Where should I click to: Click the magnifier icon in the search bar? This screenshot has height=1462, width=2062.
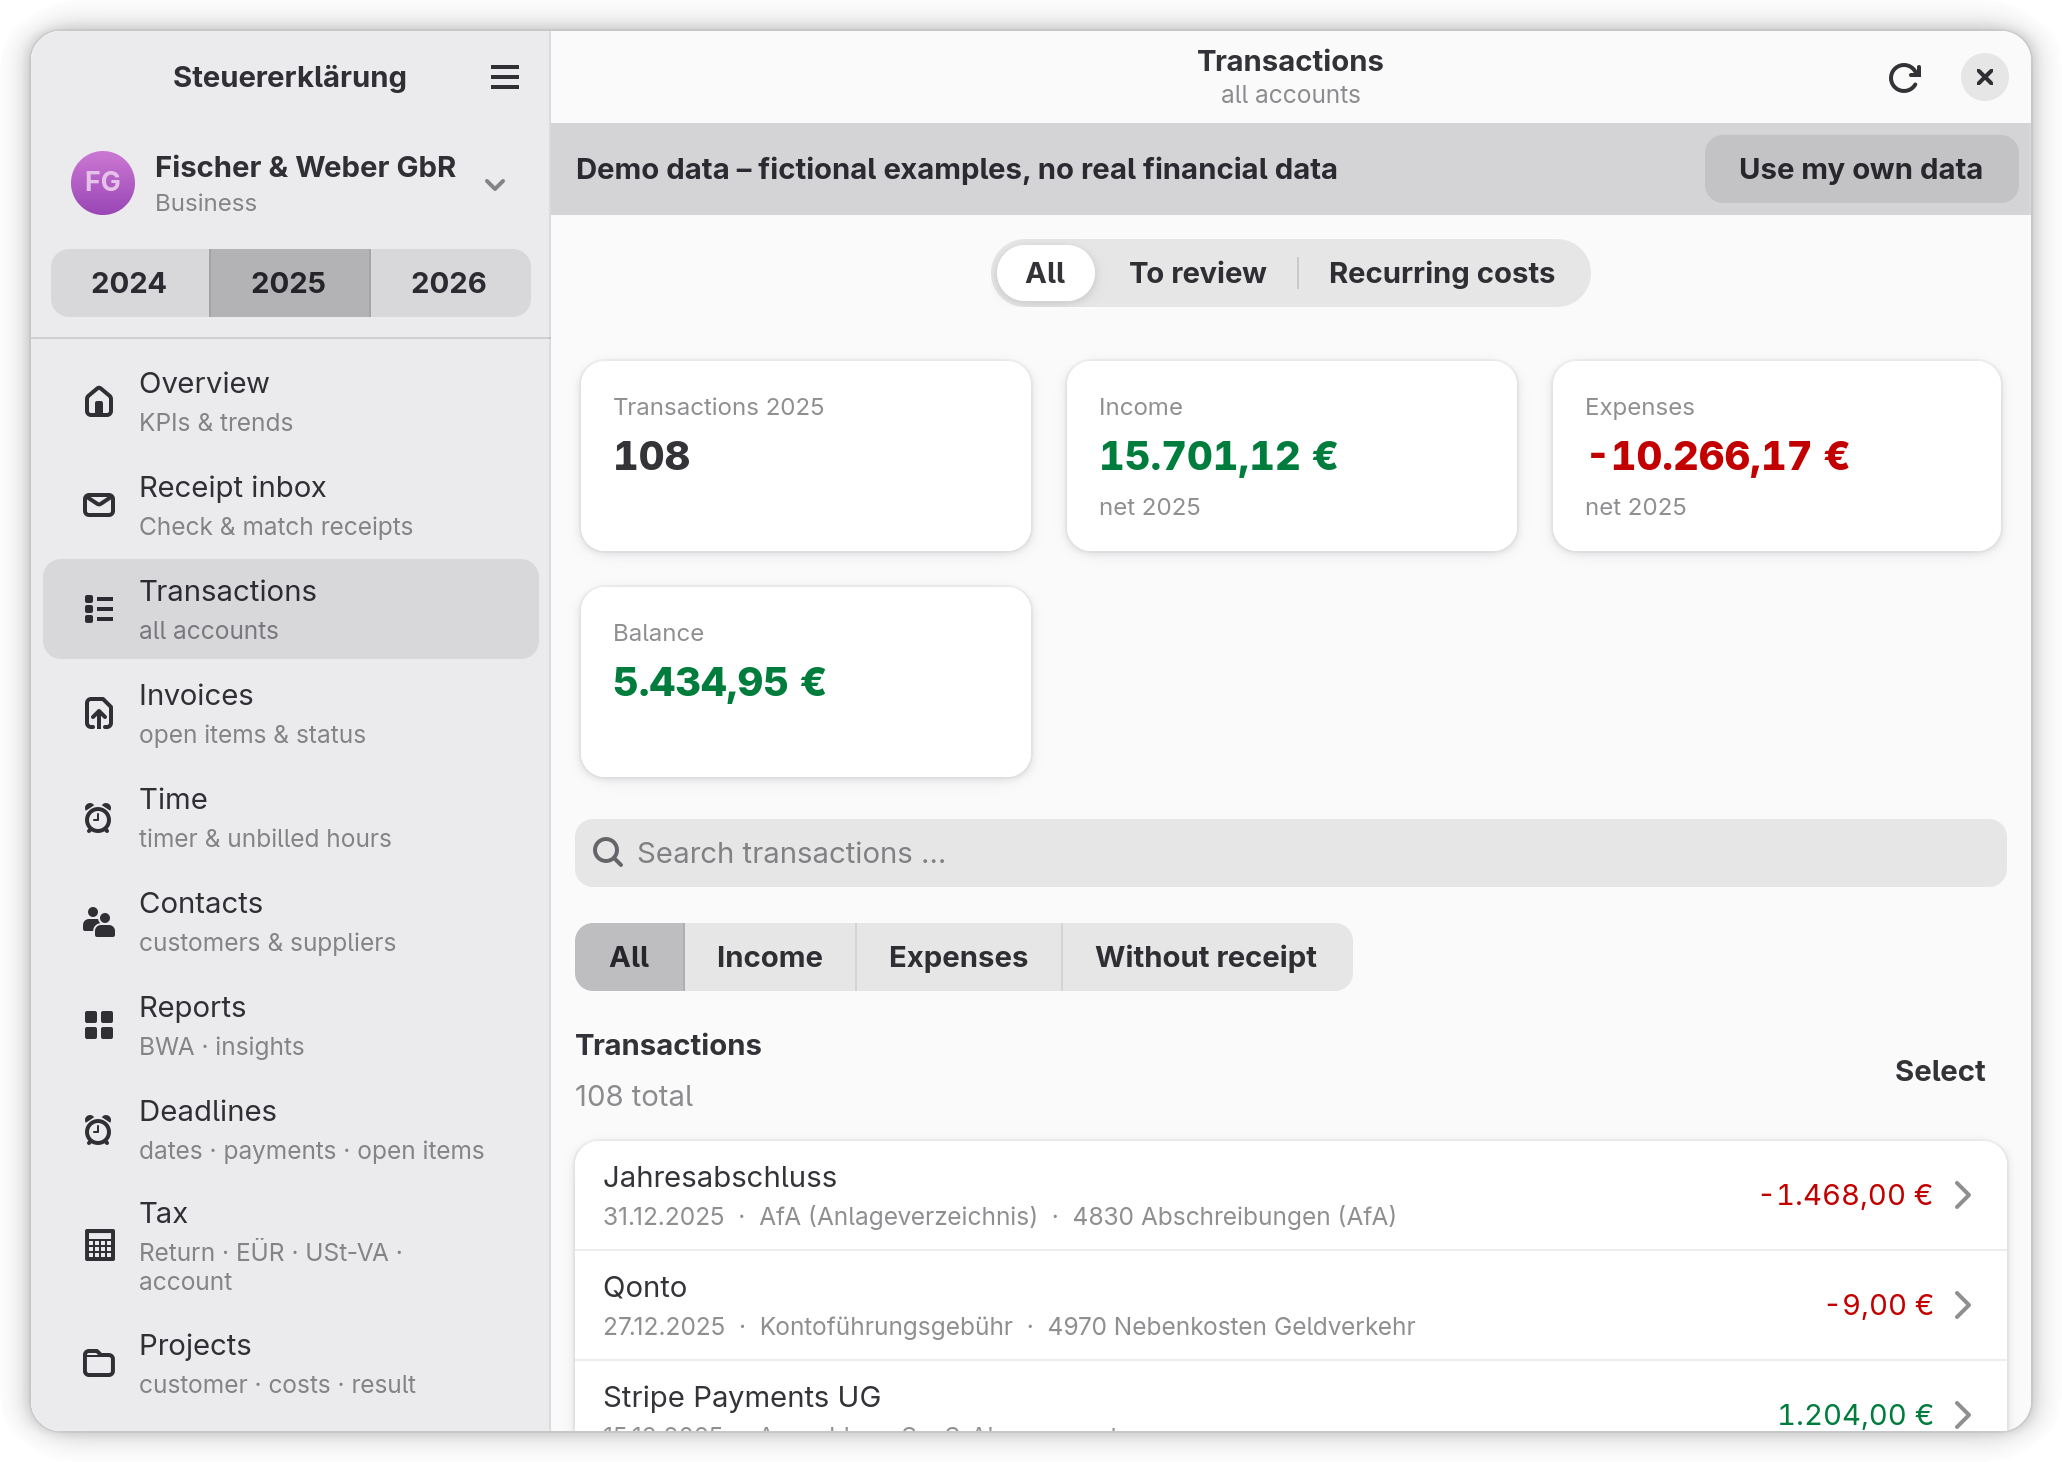tap(607, 853)
